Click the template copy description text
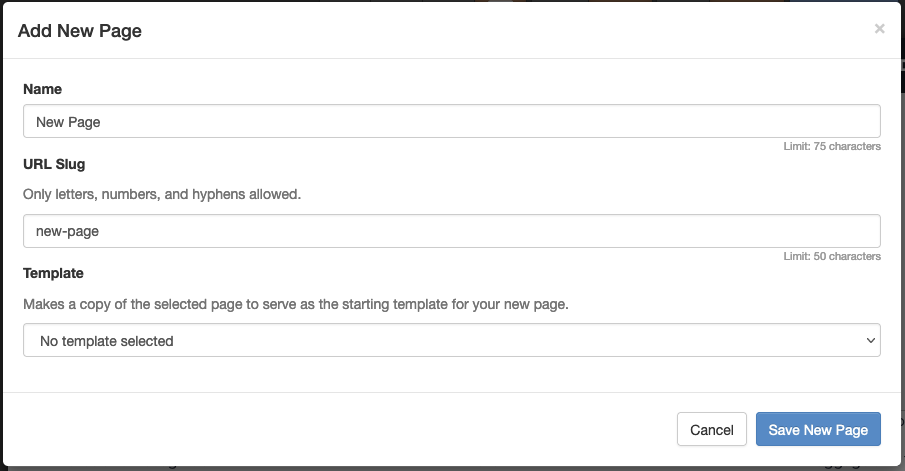 coord(296,304)
